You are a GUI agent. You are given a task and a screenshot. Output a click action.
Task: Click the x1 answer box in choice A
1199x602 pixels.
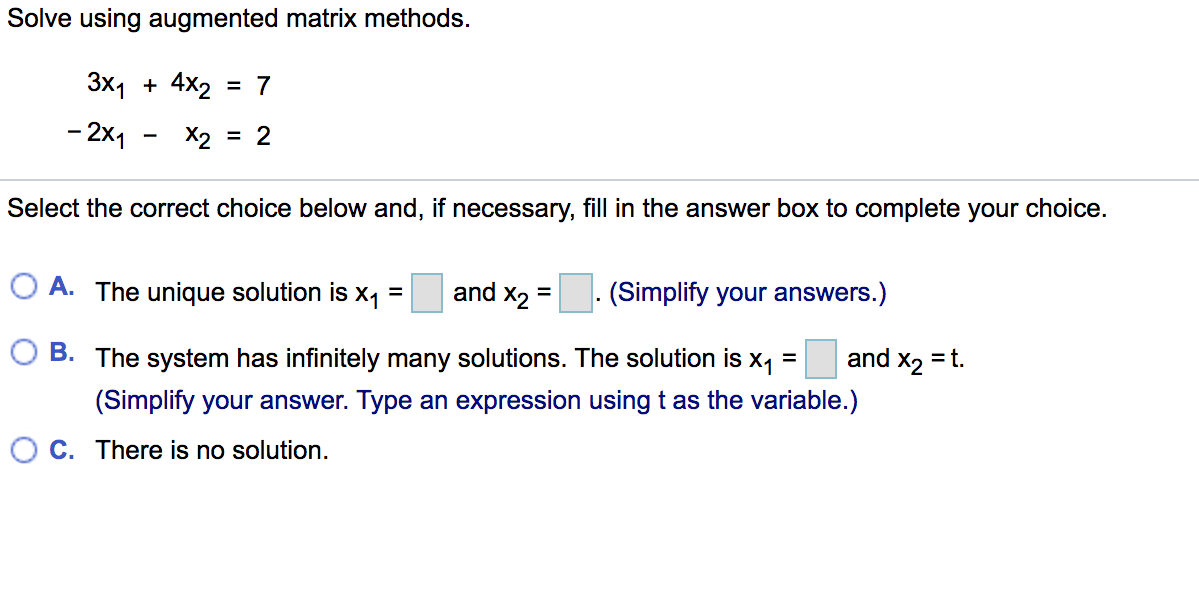(427, 291)
